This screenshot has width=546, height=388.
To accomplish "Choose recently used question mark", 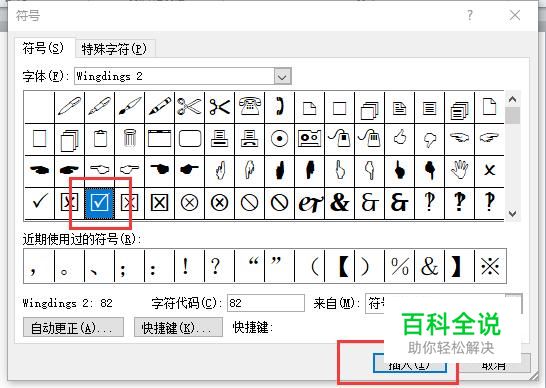I will [219, 266].
